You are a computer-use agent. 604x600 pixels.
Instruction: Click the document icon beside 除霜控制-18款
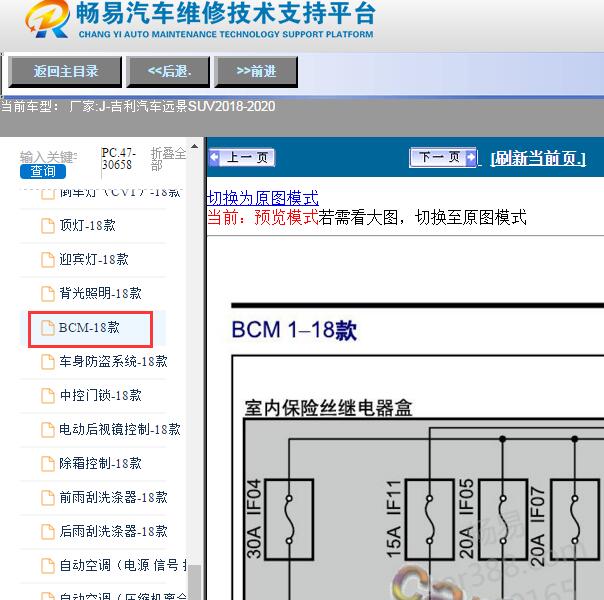click(x=48, y=463)
